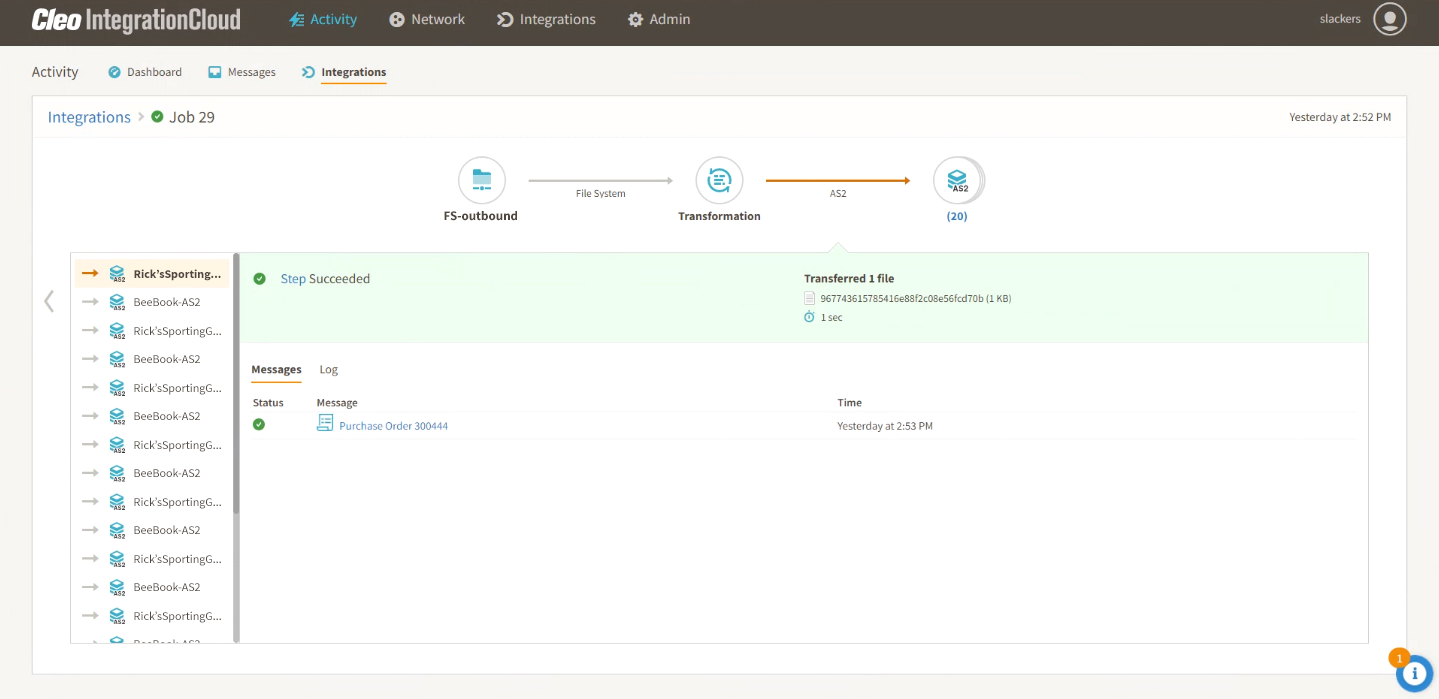Open the Admin menu

(x=658, y=19)
